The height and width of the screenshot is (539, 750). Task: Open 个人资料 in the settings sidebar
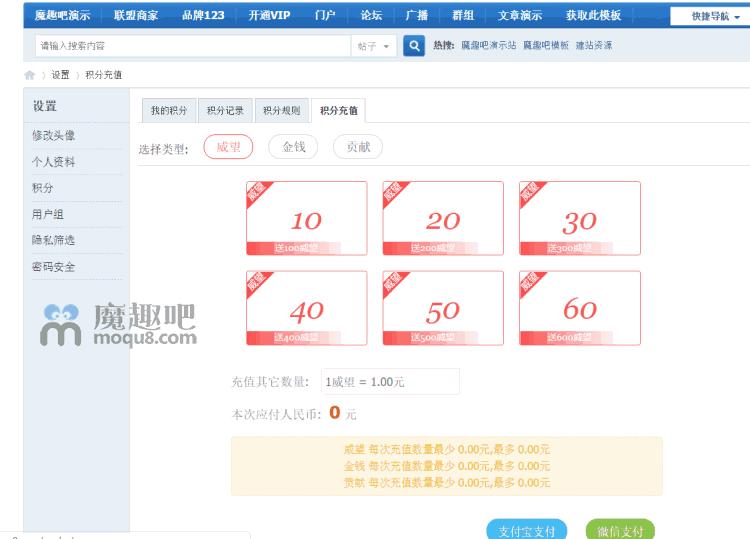click(53, 162)
